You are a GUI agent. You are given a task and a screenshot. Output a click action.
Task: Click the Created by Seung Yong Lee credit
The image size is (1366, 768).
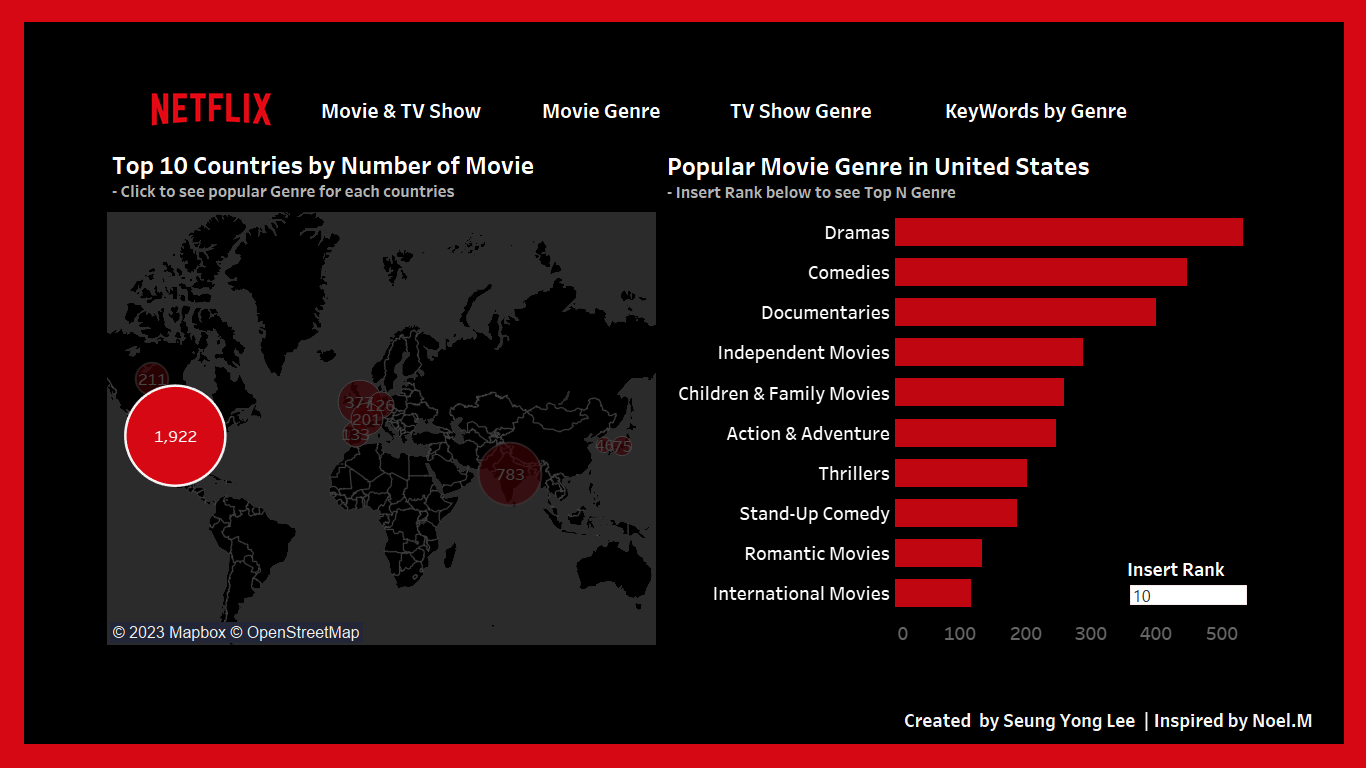click(1019, 721)
